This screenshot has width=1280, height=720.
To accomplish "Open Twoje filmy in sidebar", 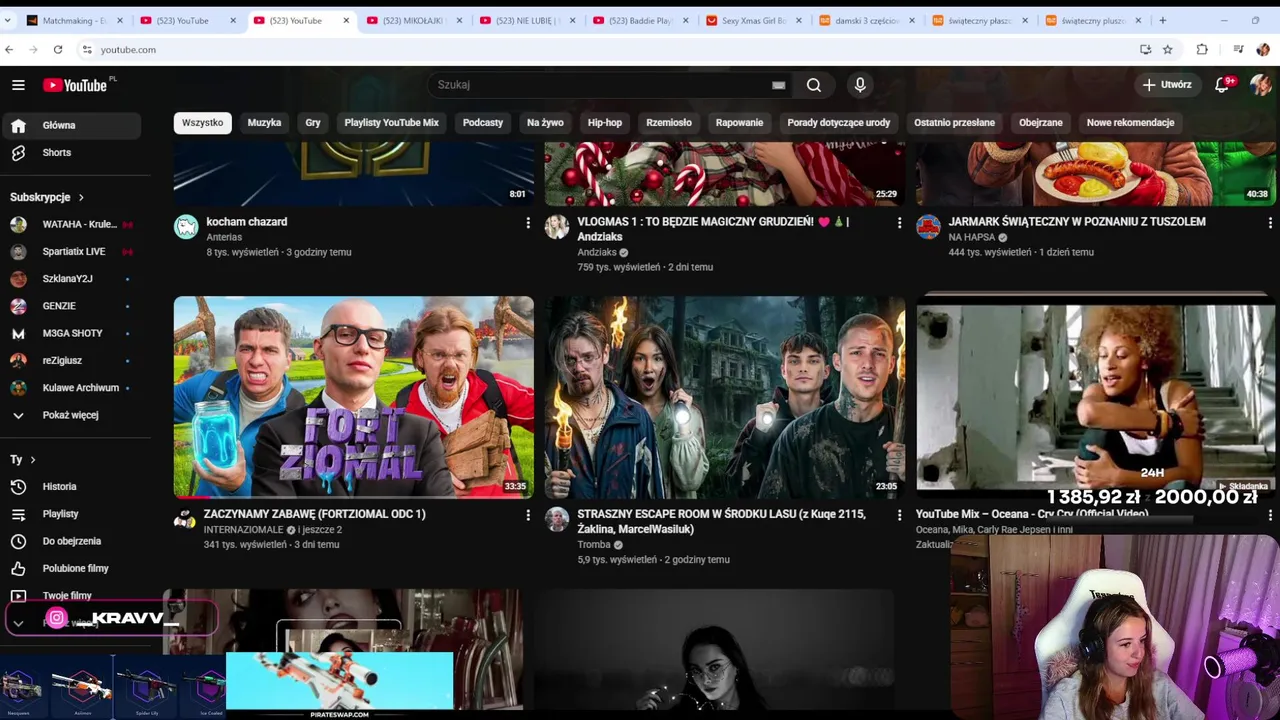I will tap(70, 595).
